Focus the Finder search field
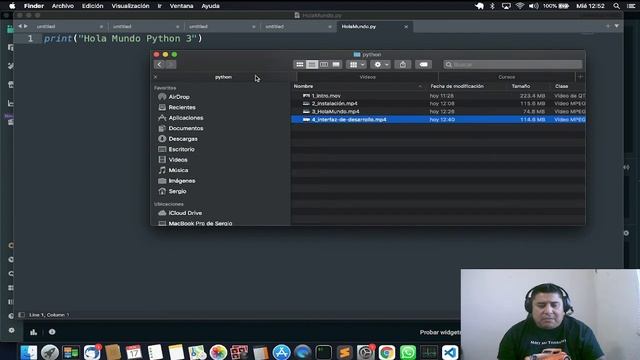640x360 pixels. coord(513,64)
